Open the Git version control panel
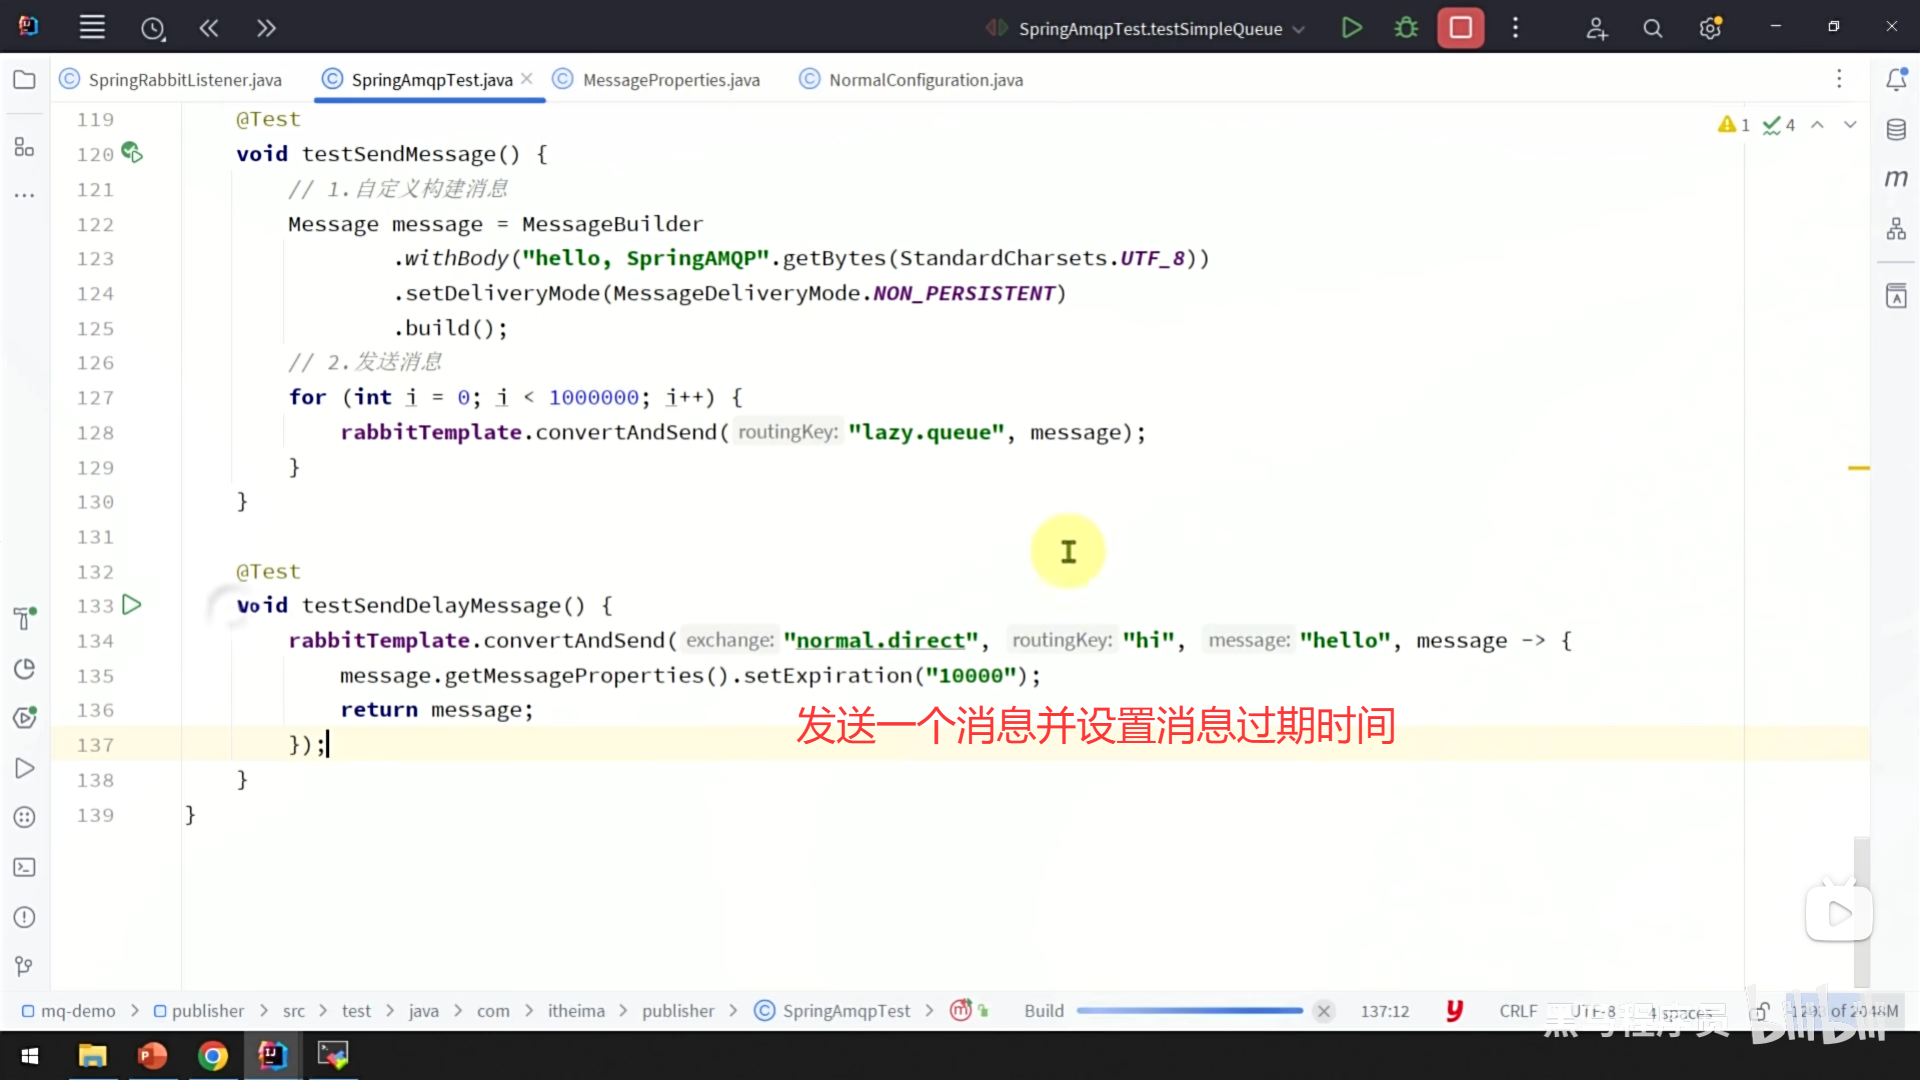 pos(25,966)
